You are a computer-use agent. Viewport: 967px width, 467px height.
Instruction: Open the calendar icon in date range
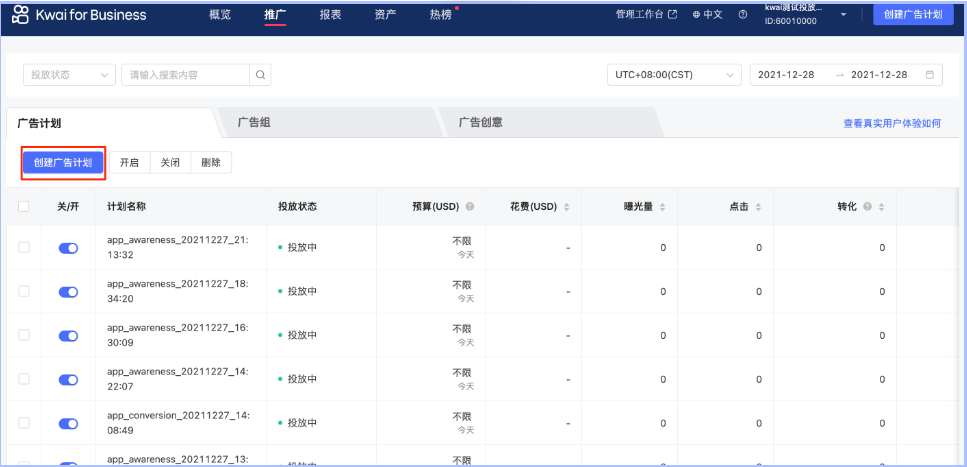click(x=930, y=75)
